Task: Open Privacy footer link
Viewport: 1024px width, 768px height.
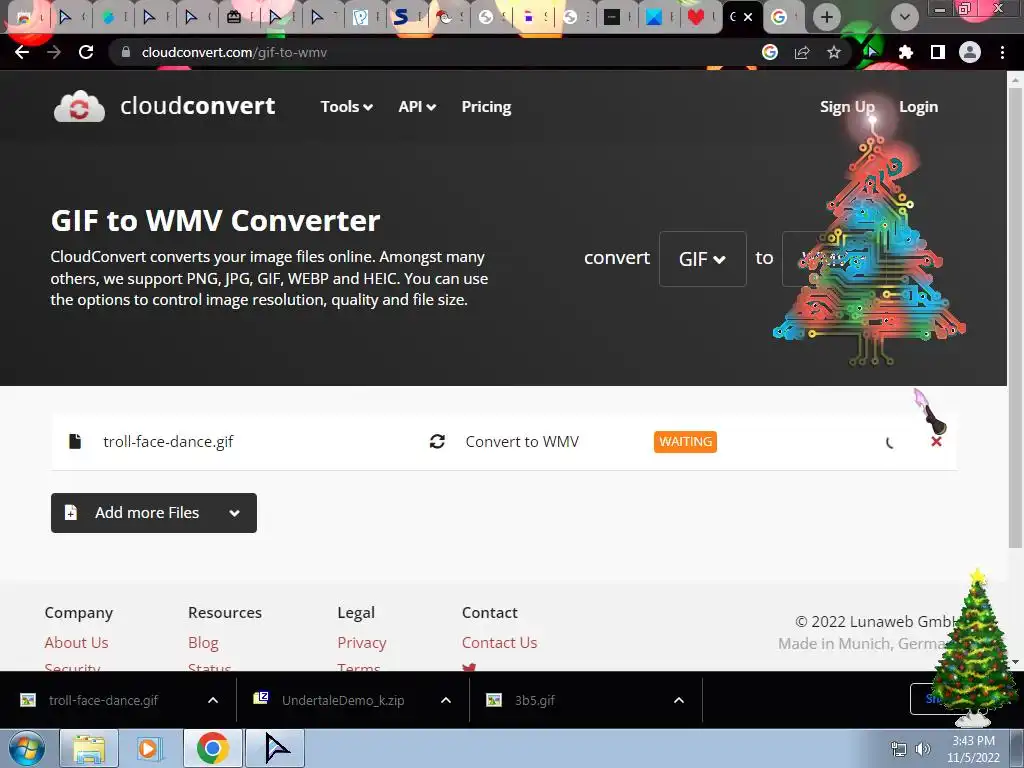Action: 362,643
